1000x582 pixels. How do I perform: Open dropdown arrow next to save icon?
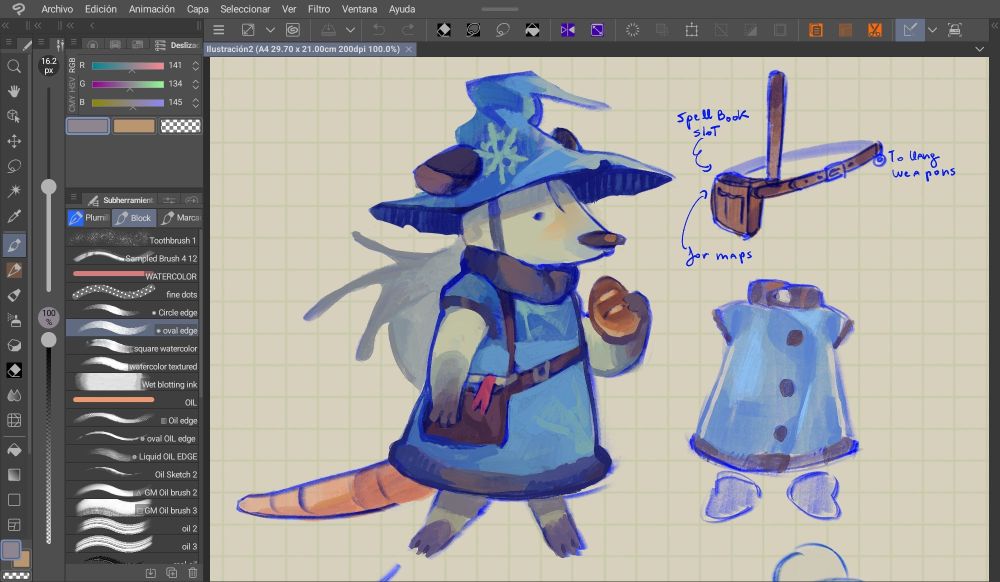click(x=350, y=30)
